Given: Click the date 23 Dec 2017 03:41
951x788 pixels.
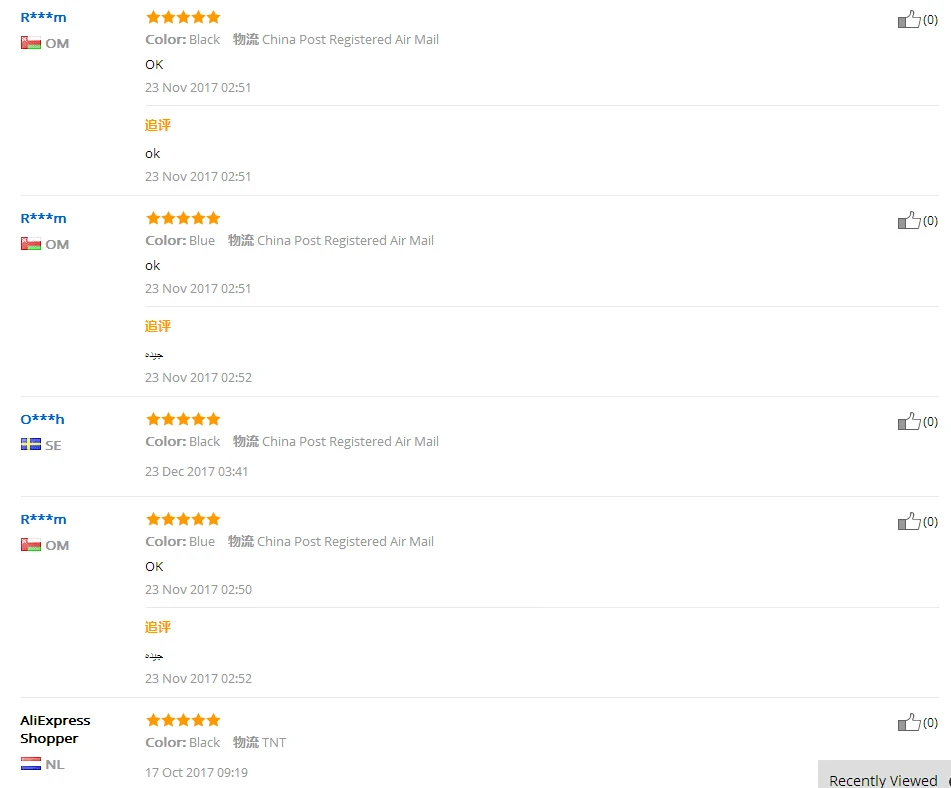Looking at the screenshot, I should pyautogui.click(x=197, y=471).
